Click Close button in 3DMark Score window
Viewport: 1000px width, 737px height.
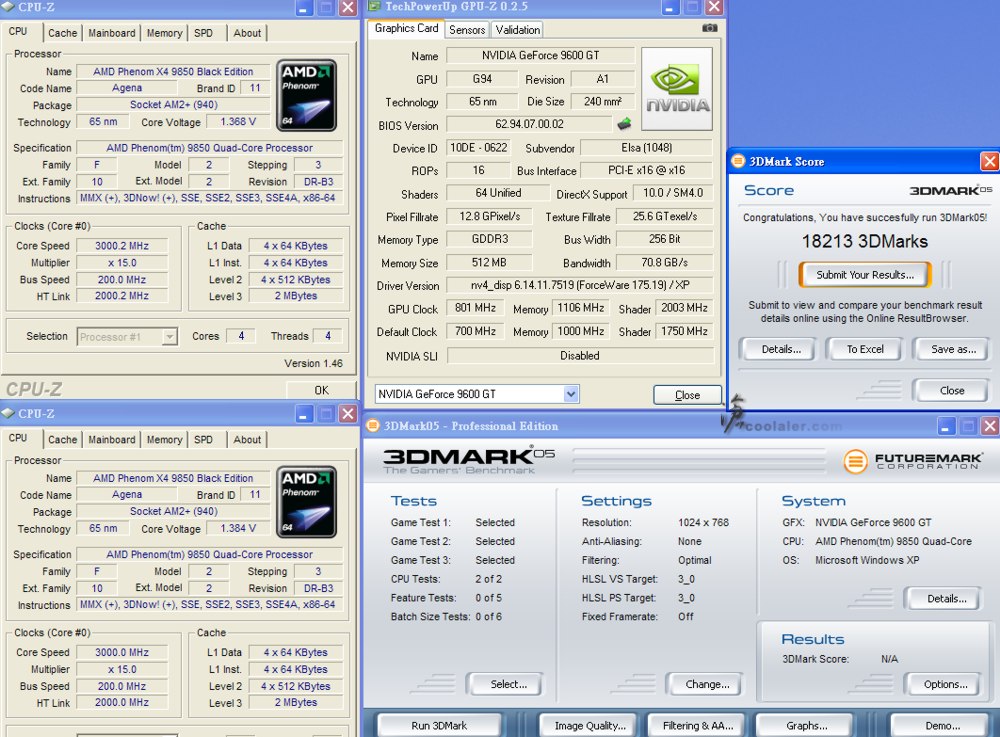(952, 391)
